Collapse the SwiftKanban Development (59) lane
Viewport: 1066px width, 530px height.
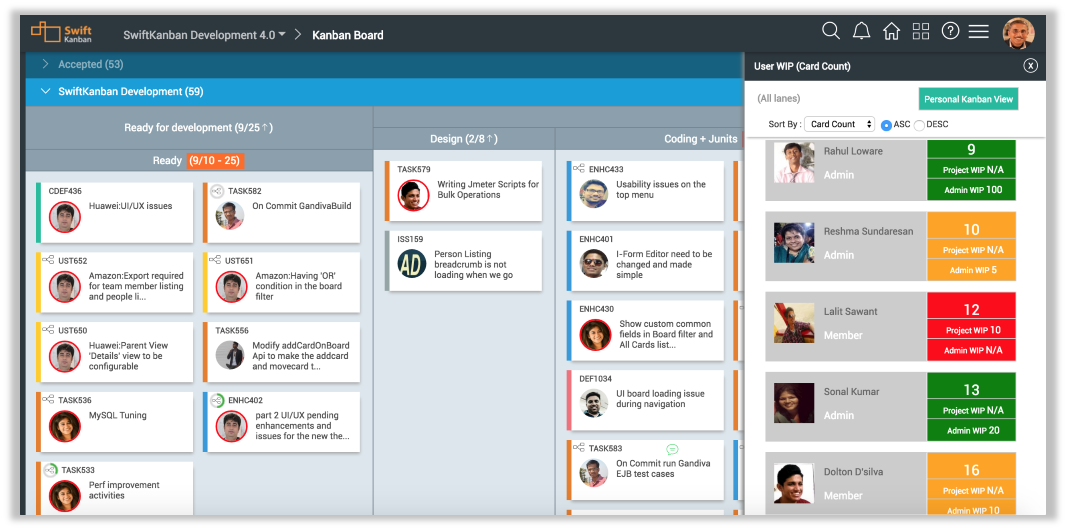coord(46,91)
